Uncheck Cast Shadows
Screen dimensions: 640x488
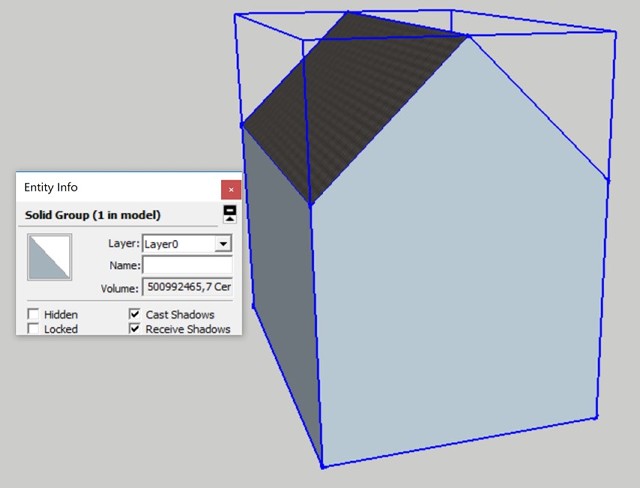pyautogui.click(x=134, y=314)
